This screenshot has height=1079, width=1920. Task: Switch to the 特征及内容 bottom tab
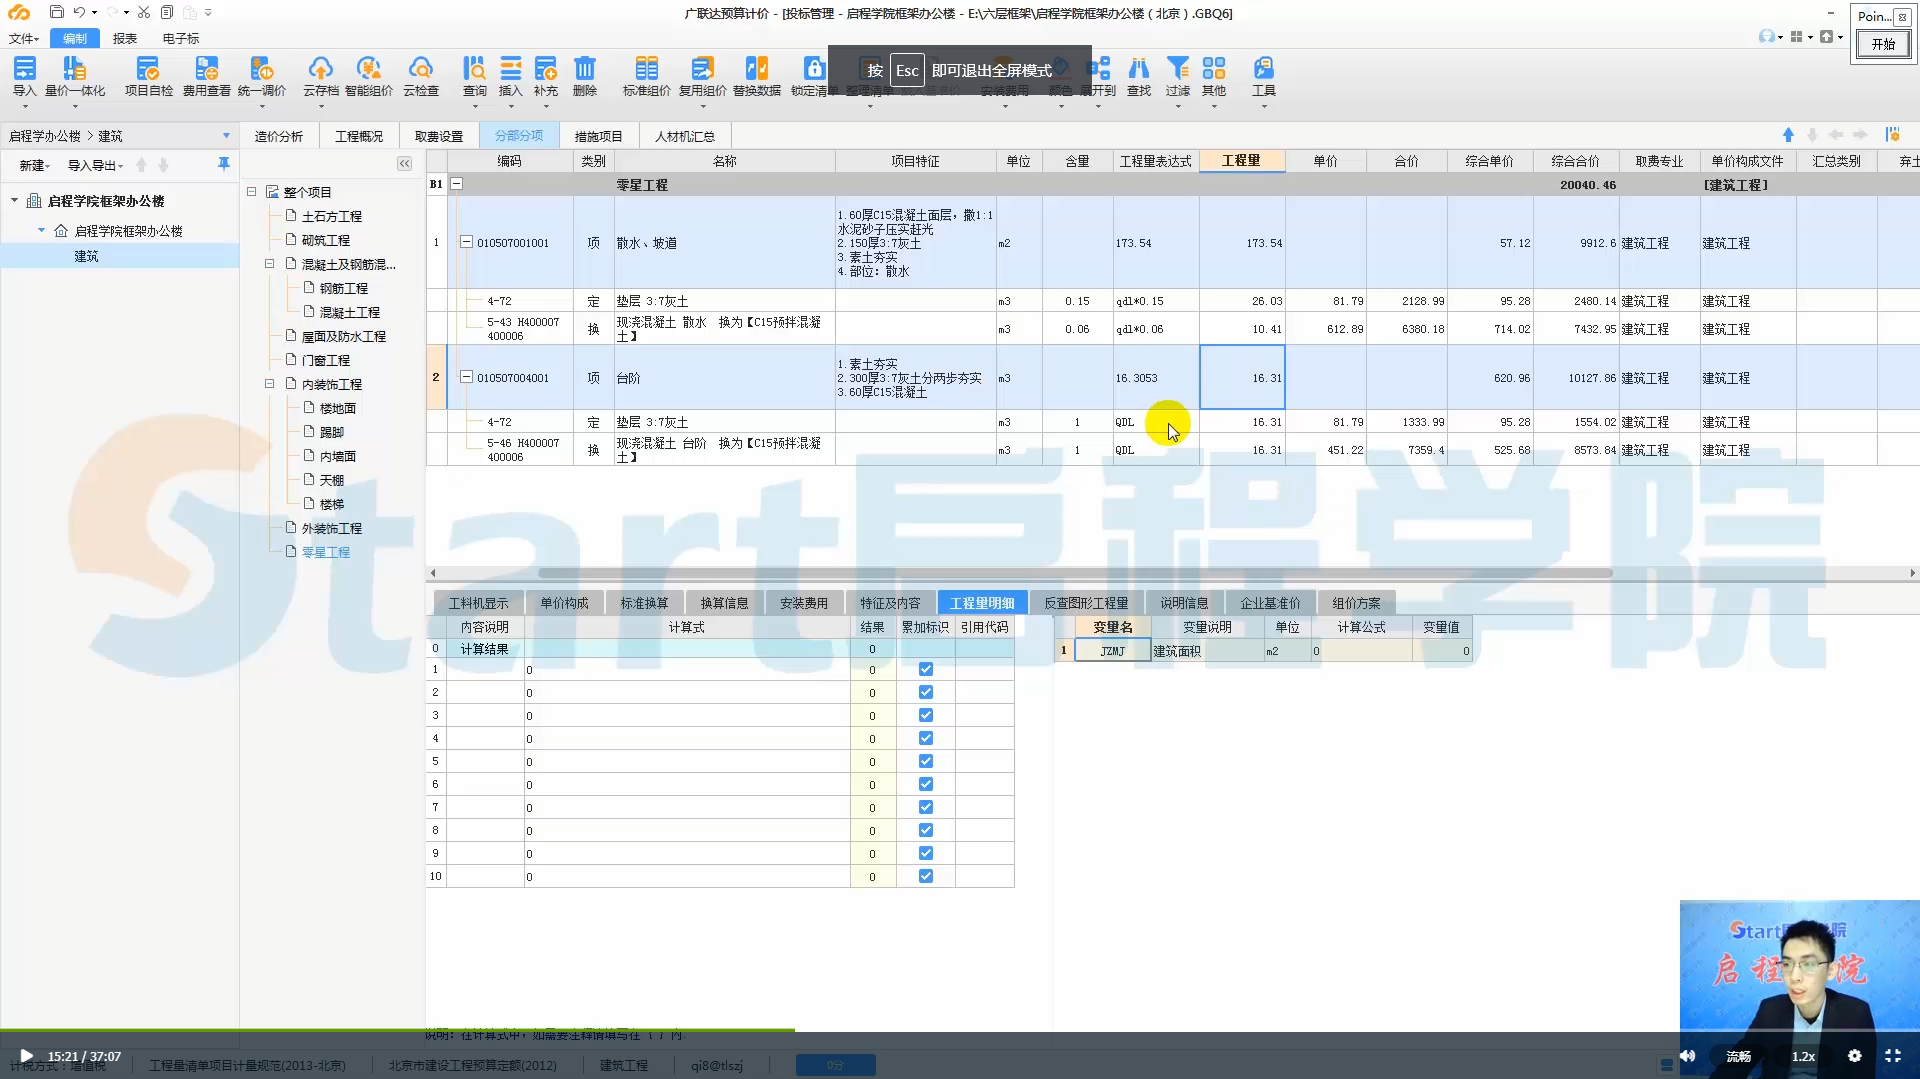pos(890,603)
